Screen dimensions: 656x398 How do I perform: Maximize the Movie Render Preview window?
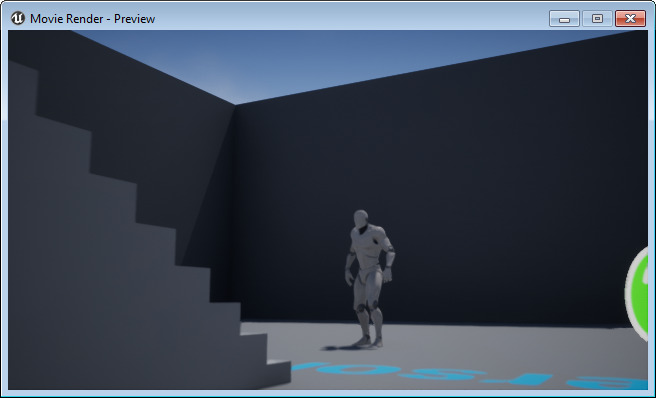[x=597, y=19]
